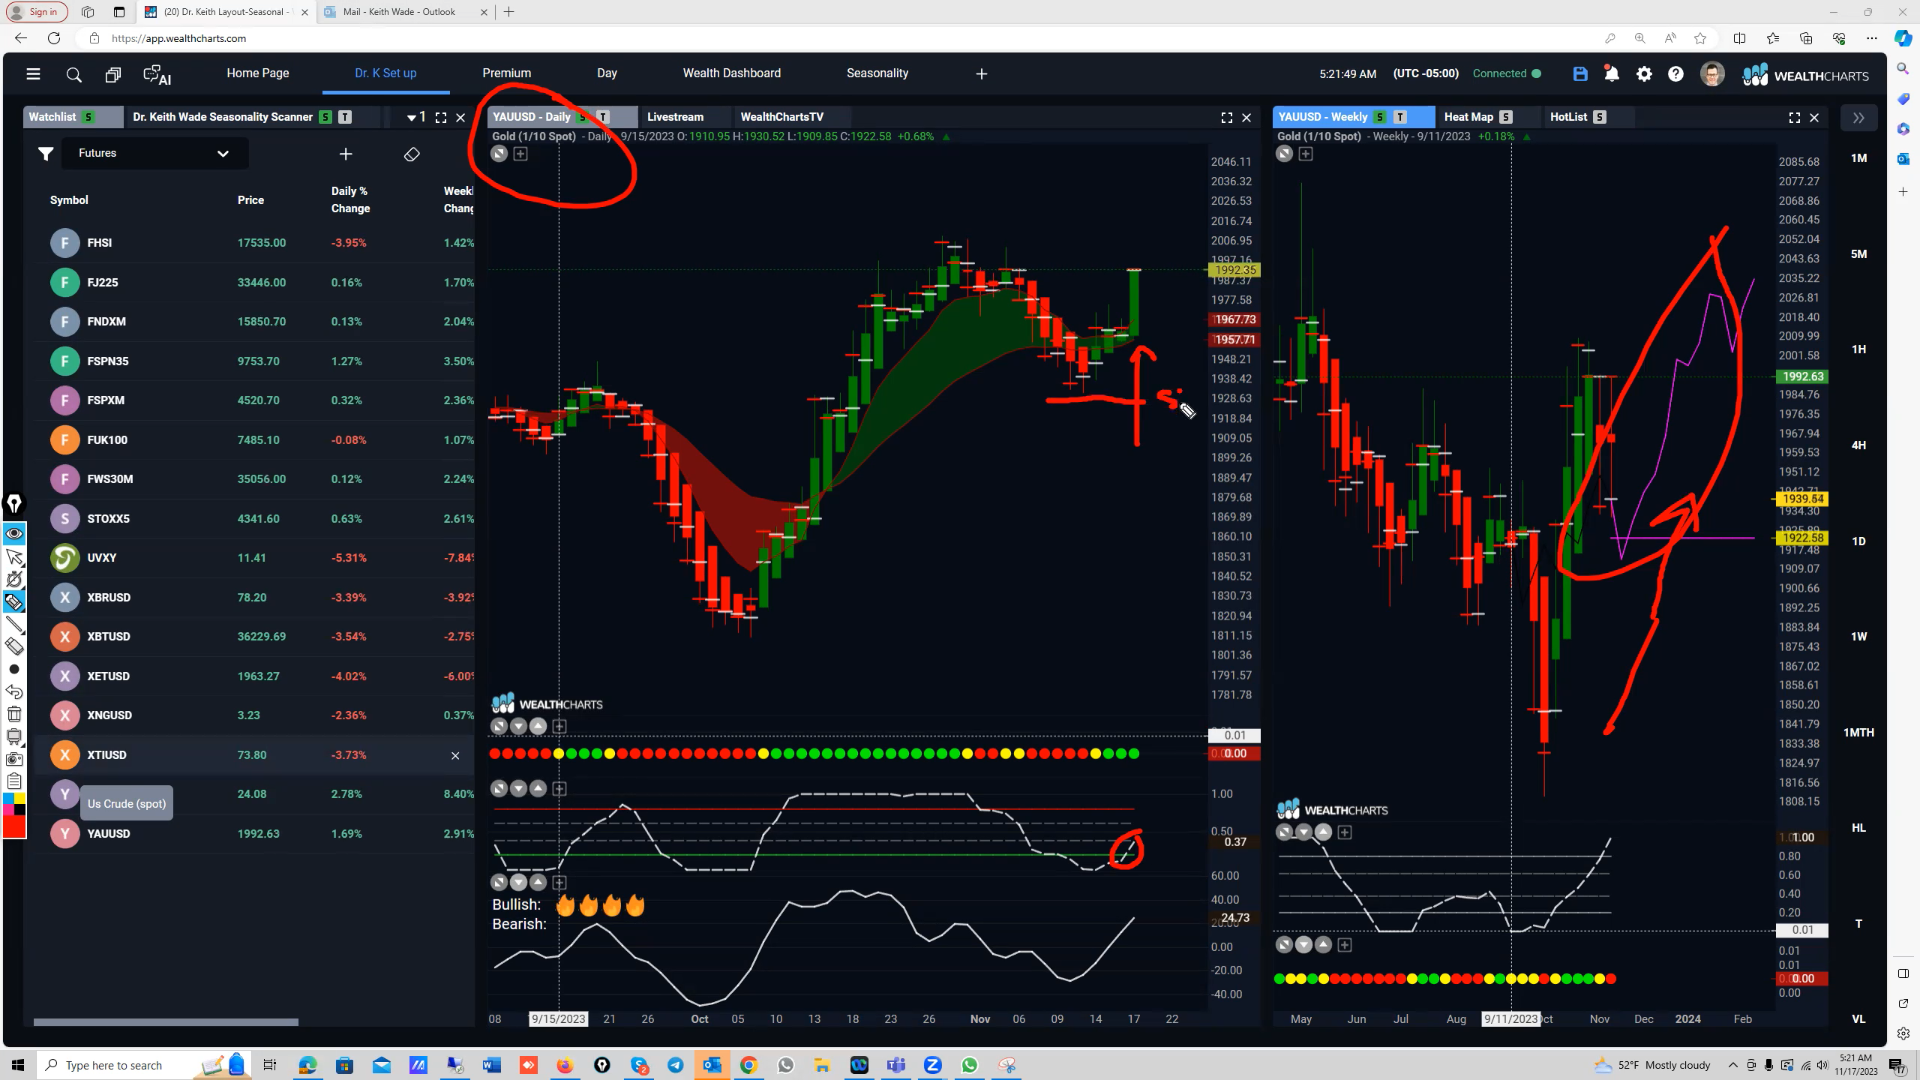Select the eraser drawing tool
This screenshot has height=1080, width=1920.
[x=14, y=647]
